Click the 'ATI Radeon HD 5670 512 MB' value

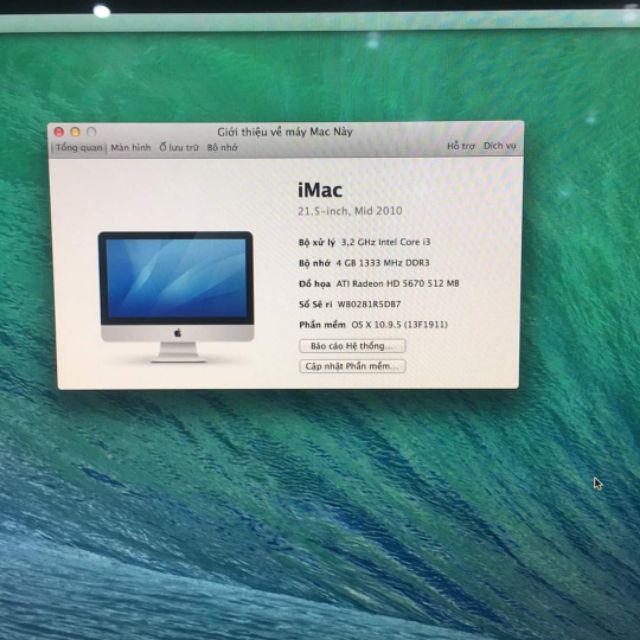point(398,283)
